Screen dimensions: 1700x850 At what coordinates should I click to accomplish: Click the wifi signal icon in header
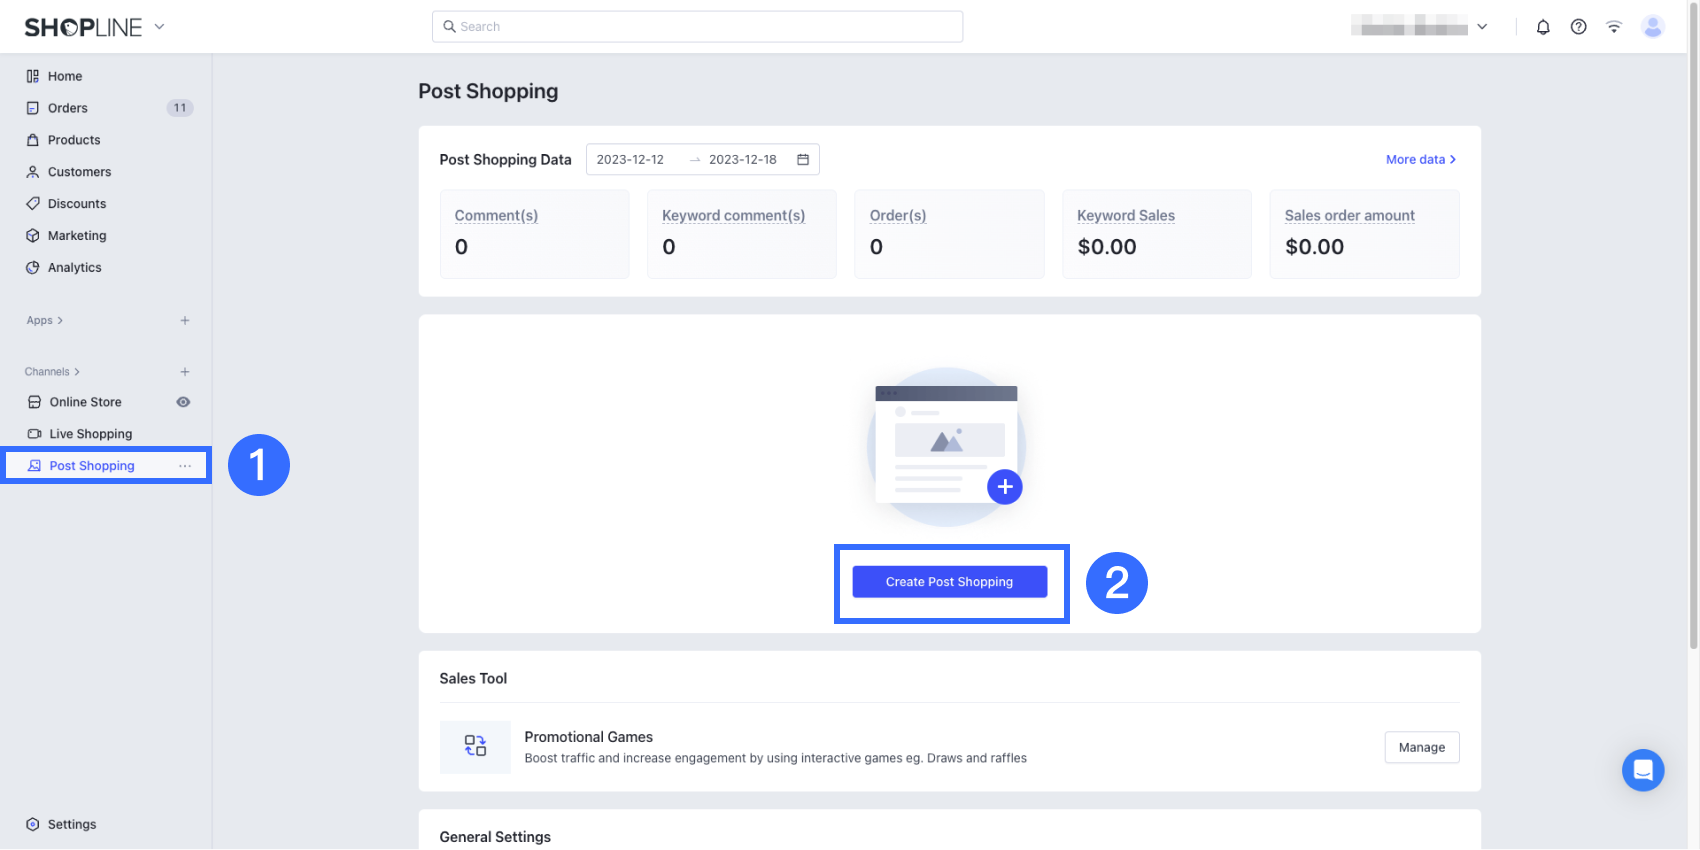pos(1614,27)
